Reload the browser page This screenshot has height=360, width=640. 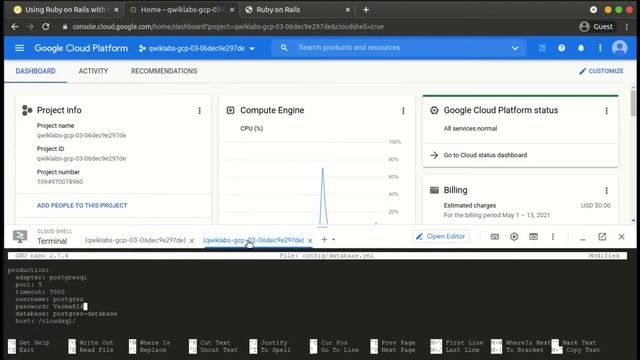pos(46,27)
